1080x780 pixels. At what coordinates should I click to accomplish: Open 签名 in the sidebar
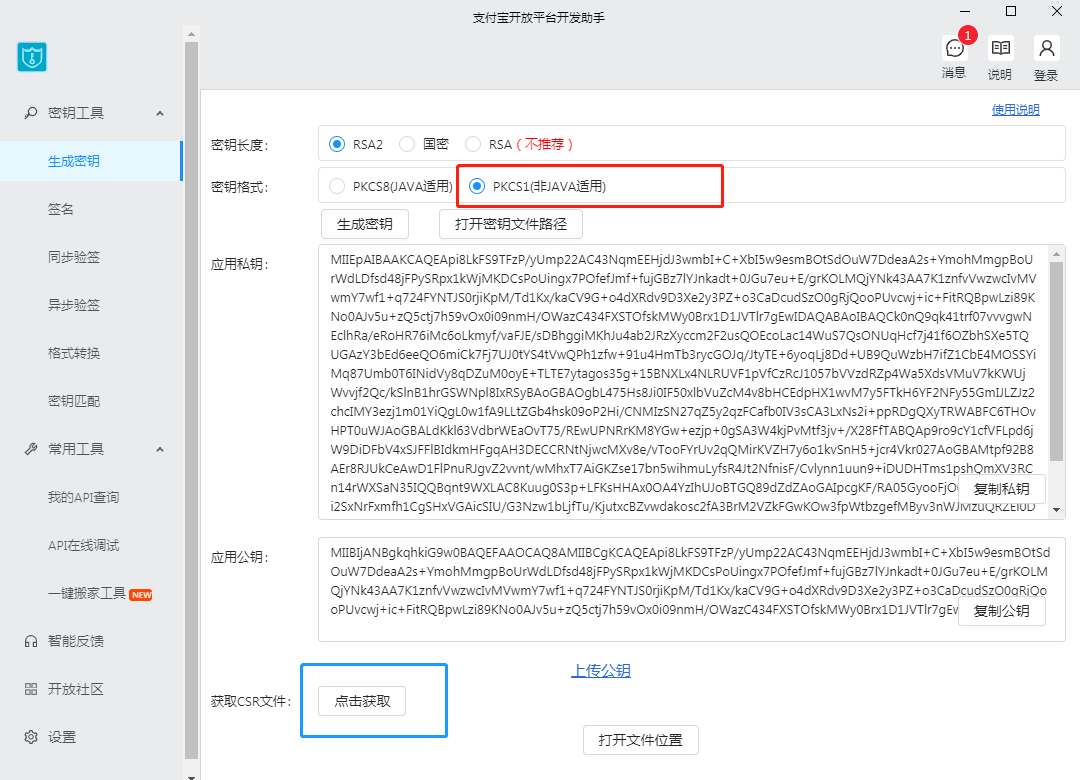point(61,209)
